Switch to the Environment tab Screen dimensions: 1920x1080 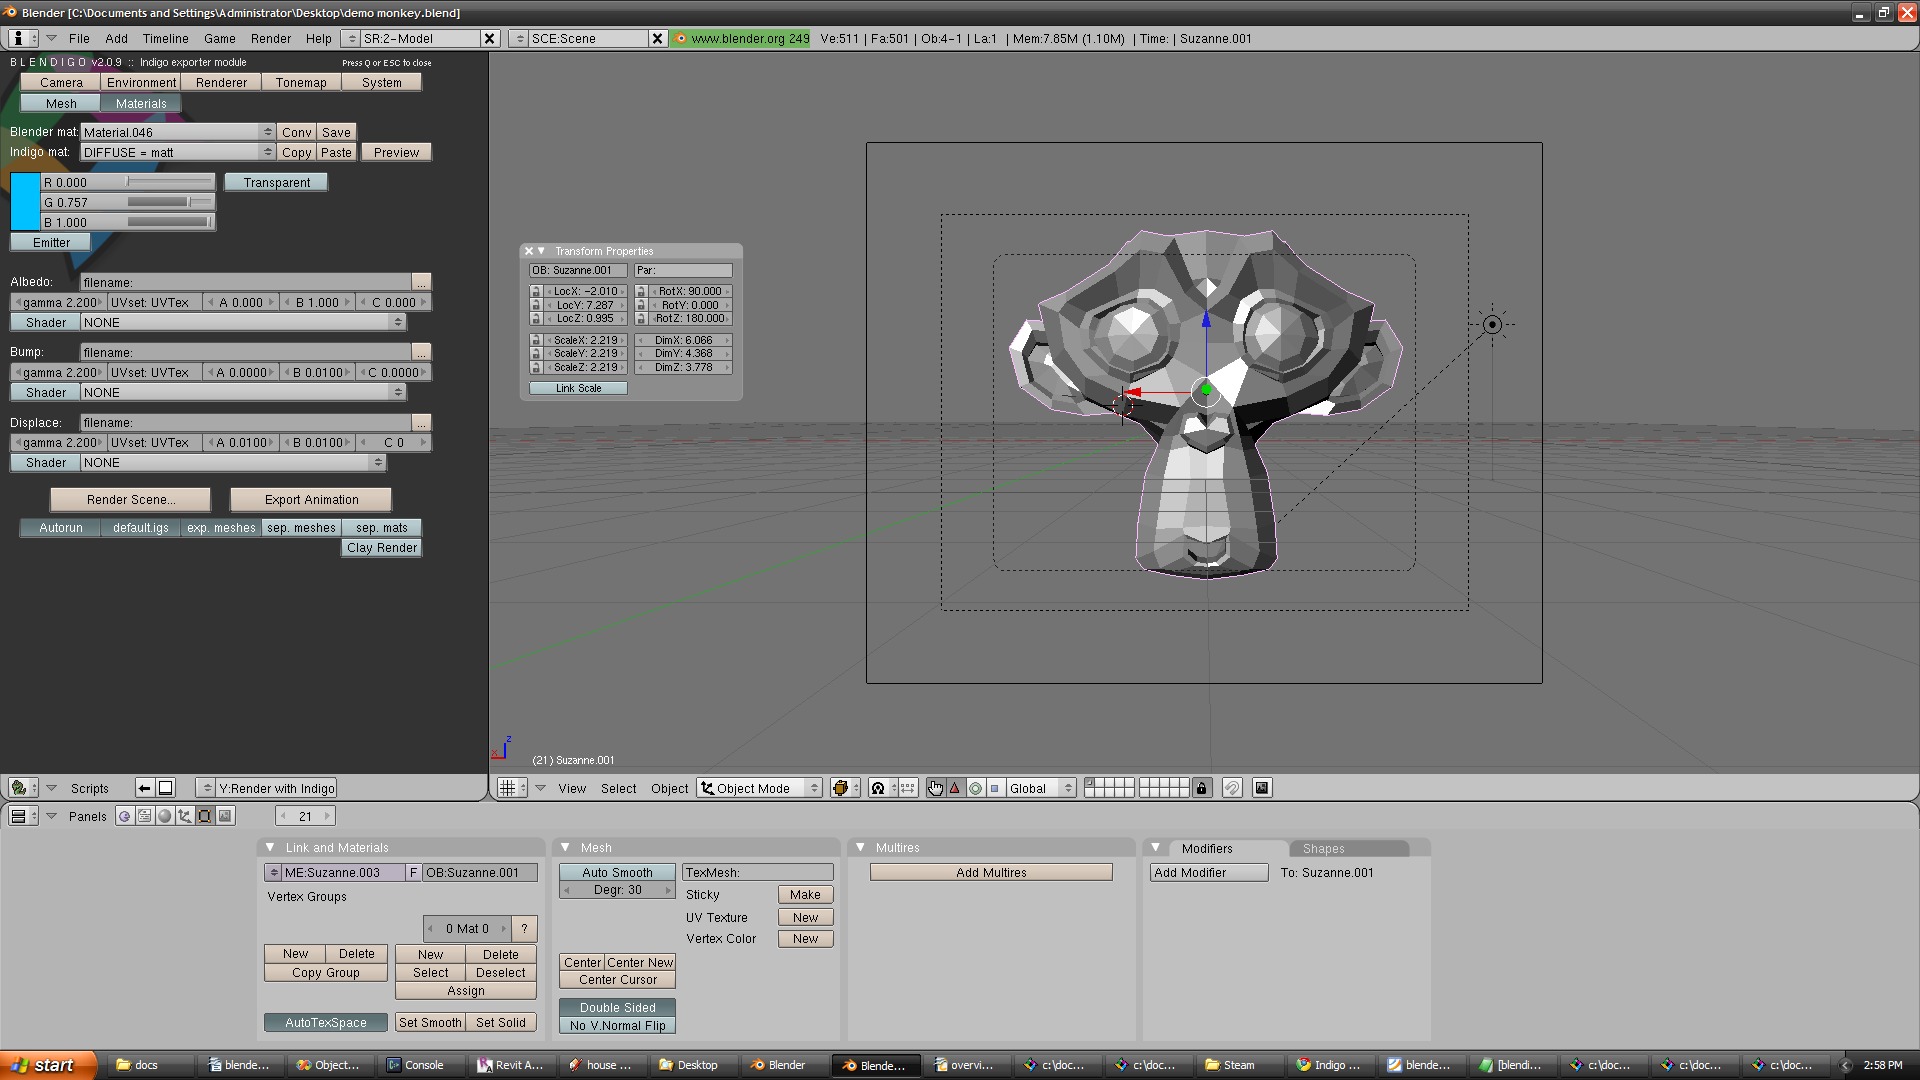pyautogui.click(x=141, y=82)
